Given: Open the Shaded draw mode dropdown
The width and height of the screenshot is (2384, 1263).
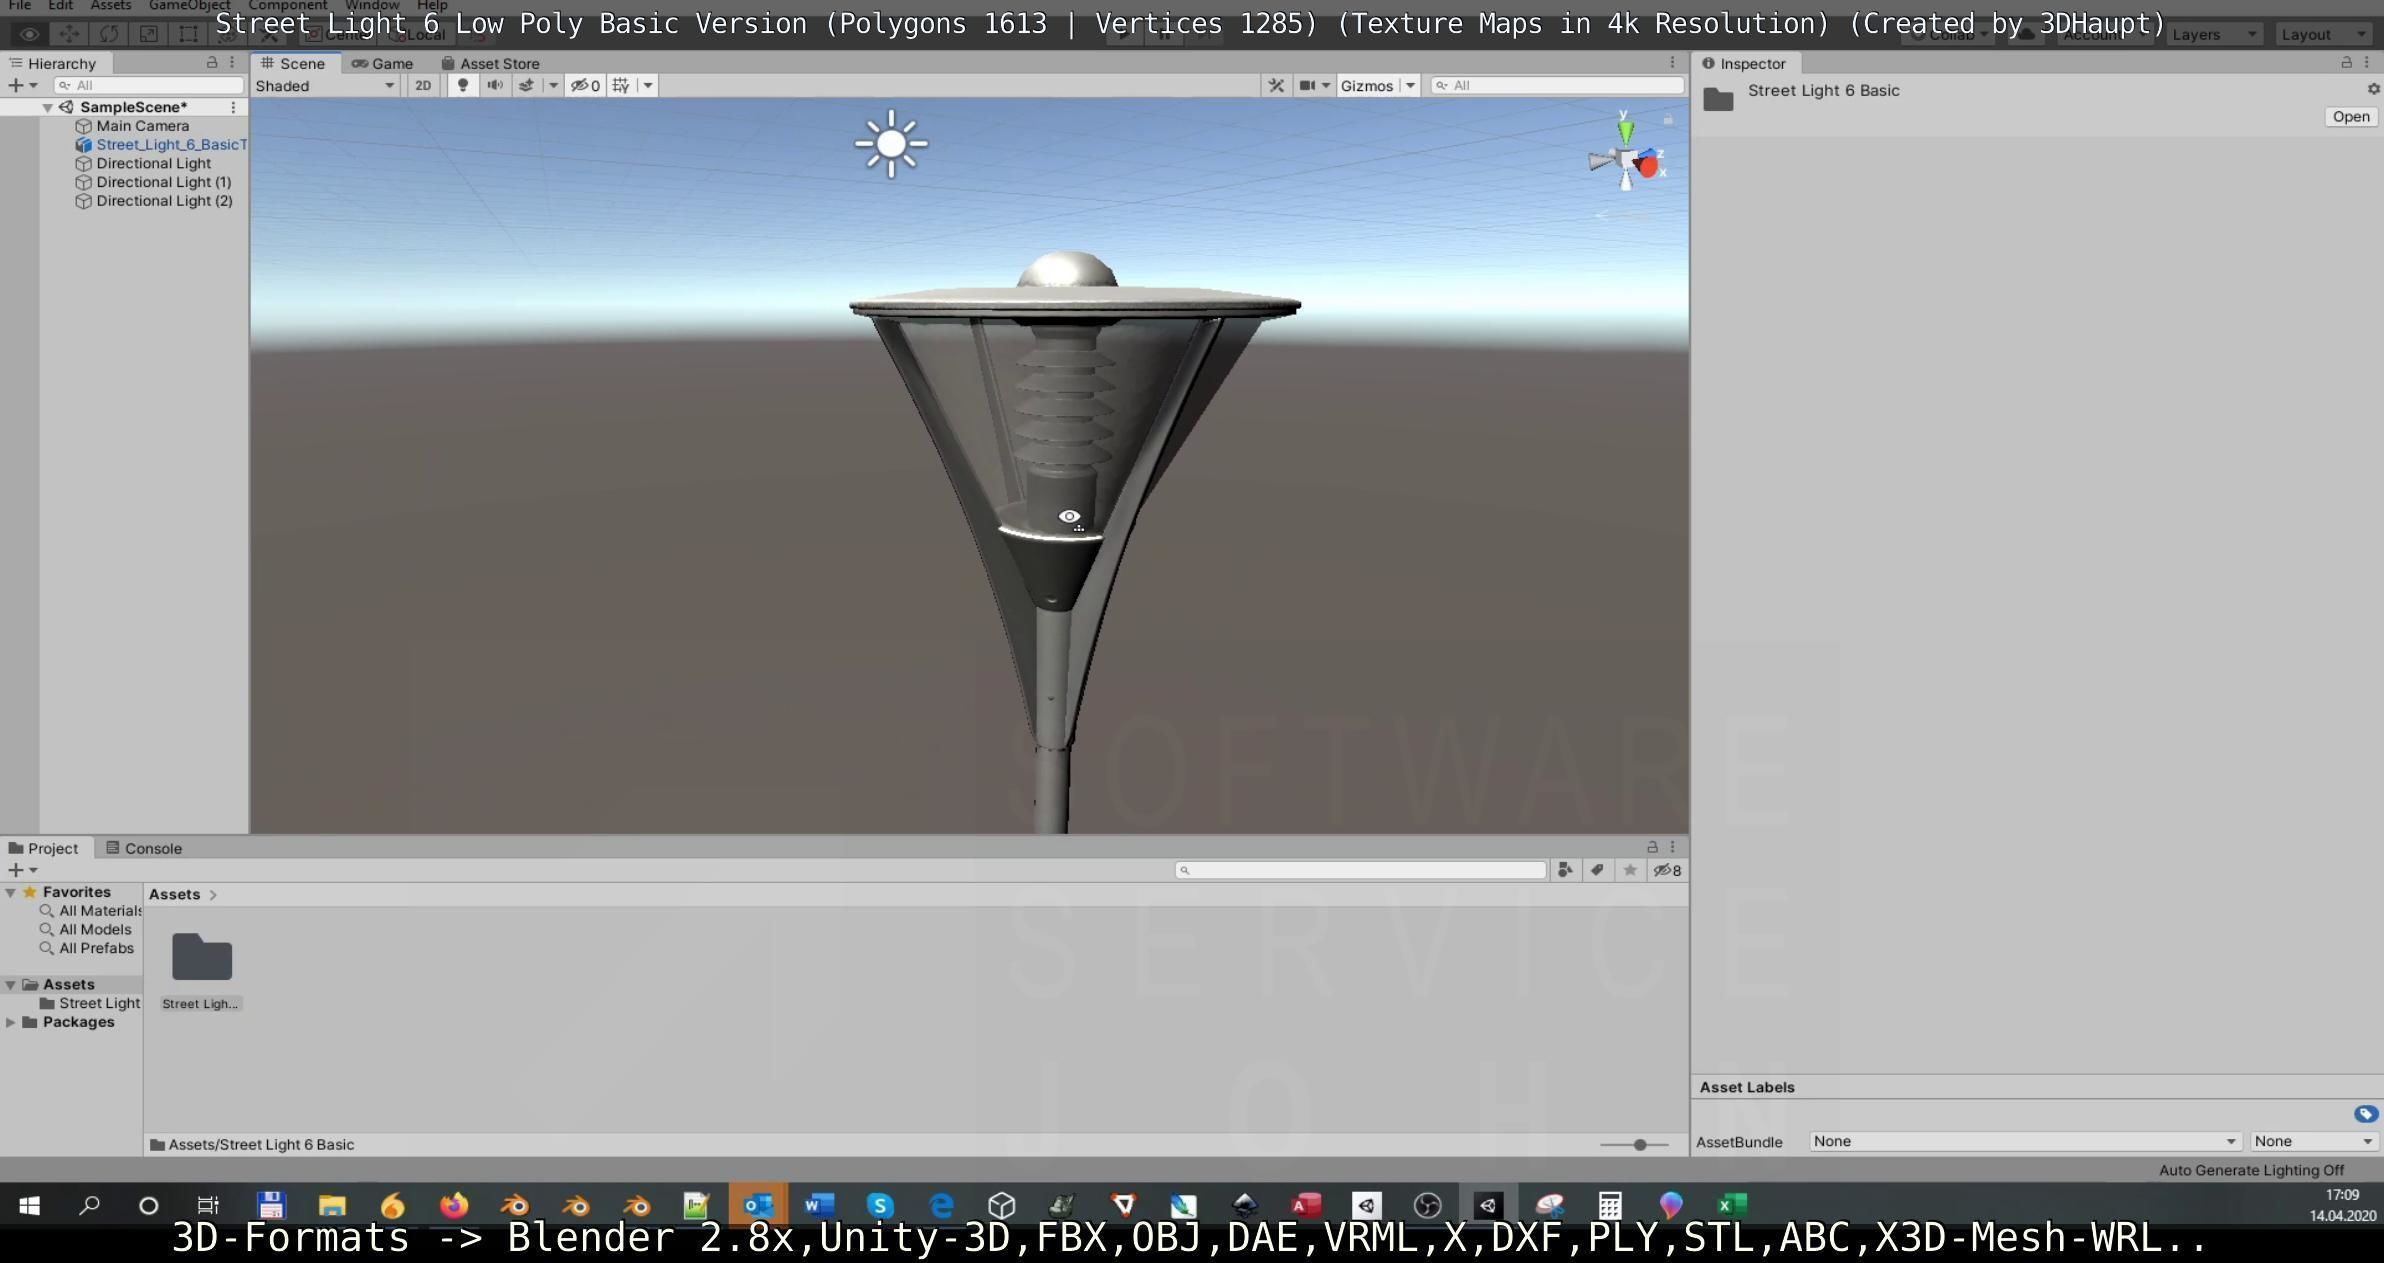Looking at the screenshot, I should [325, 86].
